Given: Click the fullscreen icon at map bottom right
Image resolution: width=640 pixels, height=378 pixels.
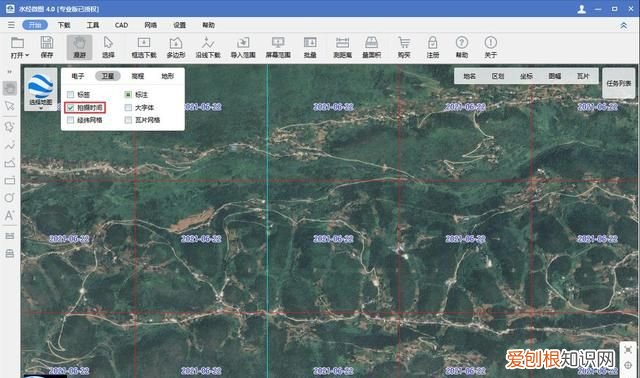Looking at the screenshot, I should [x=628, y=350].
